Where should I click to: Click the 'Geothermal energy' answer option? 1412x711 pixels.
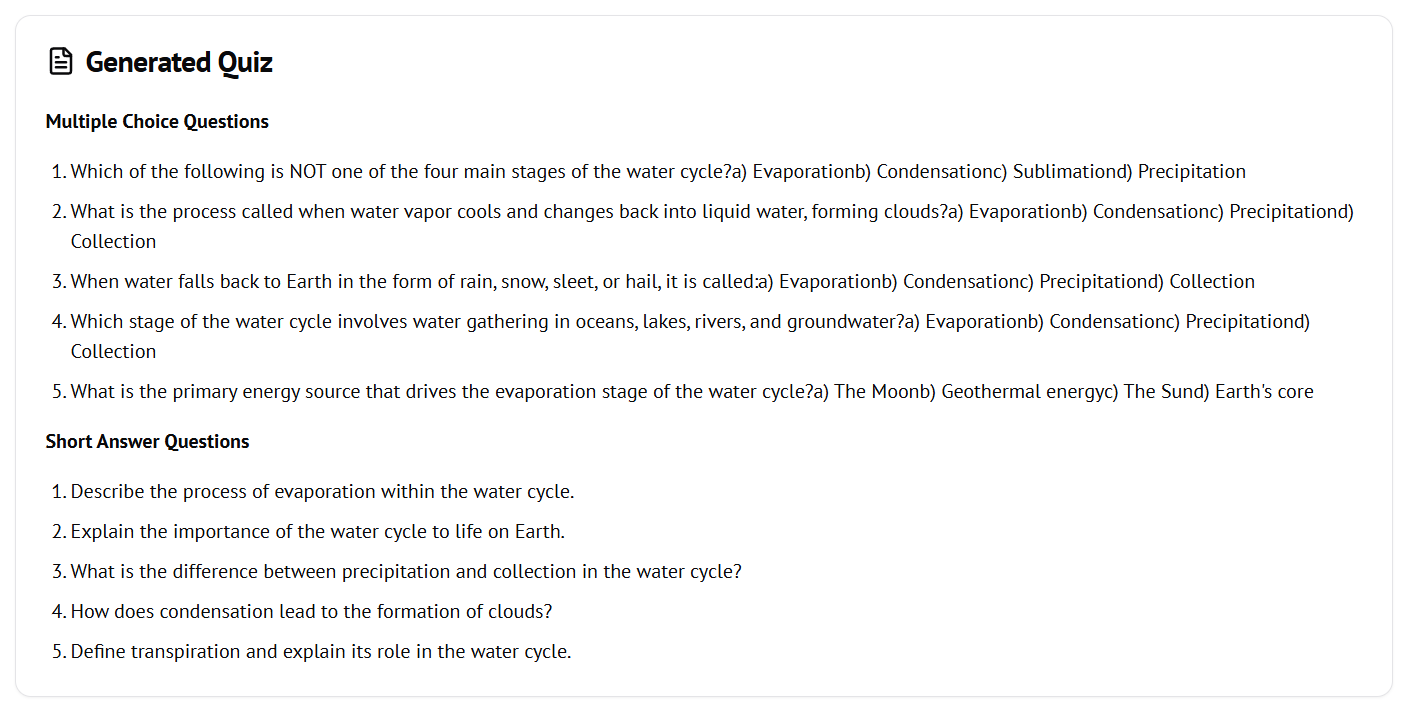click(1020, 392)
